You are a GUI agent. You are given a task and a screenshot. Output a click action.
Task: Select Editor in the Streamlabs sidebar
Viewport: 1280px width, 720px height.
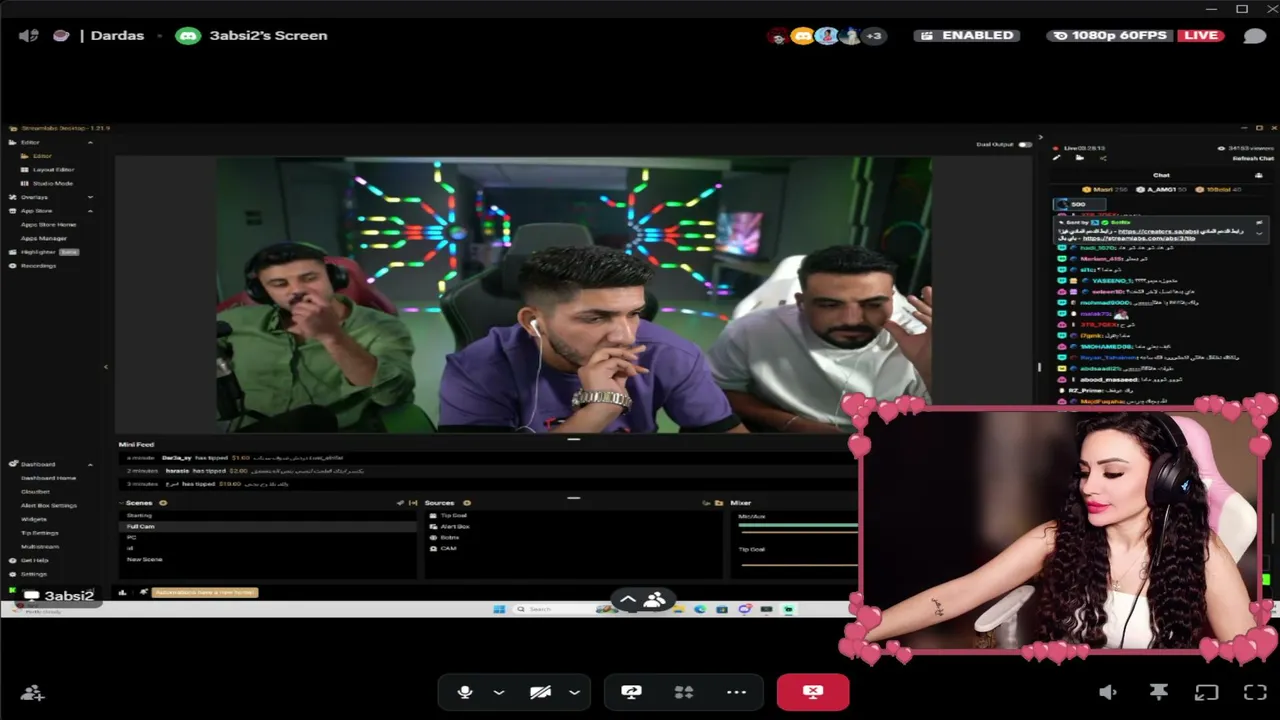42,156
